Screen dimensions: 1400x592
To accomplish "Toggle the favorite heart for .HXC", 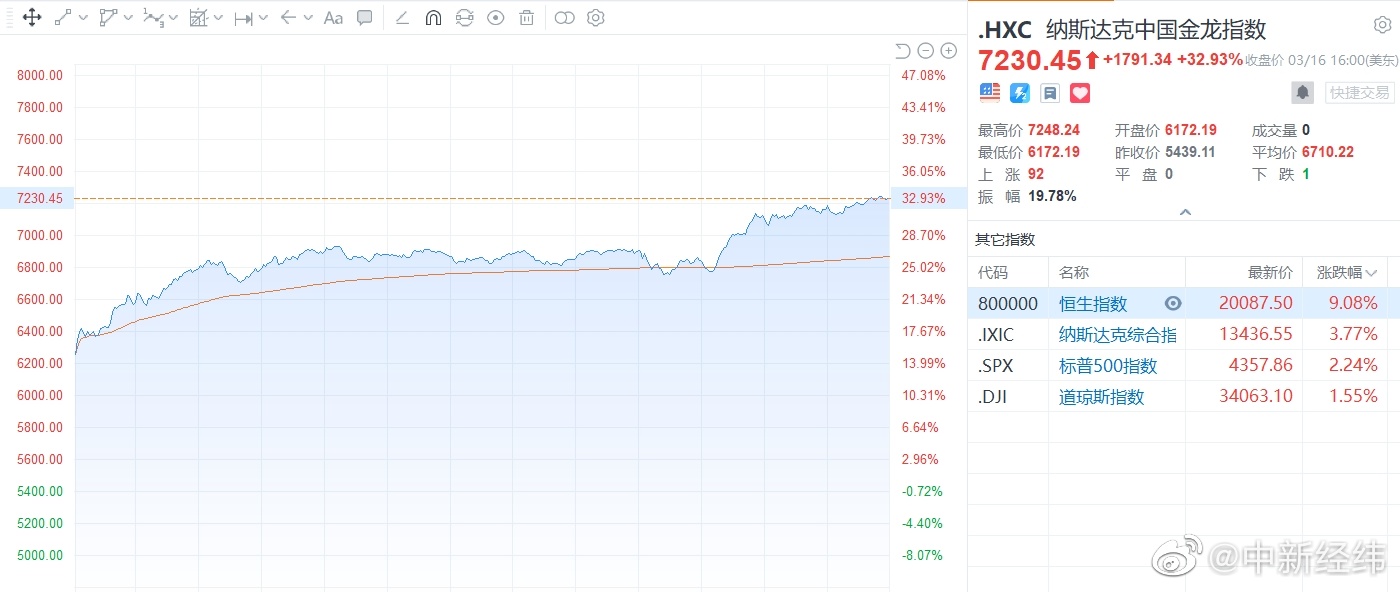I will pos(1080,93).
